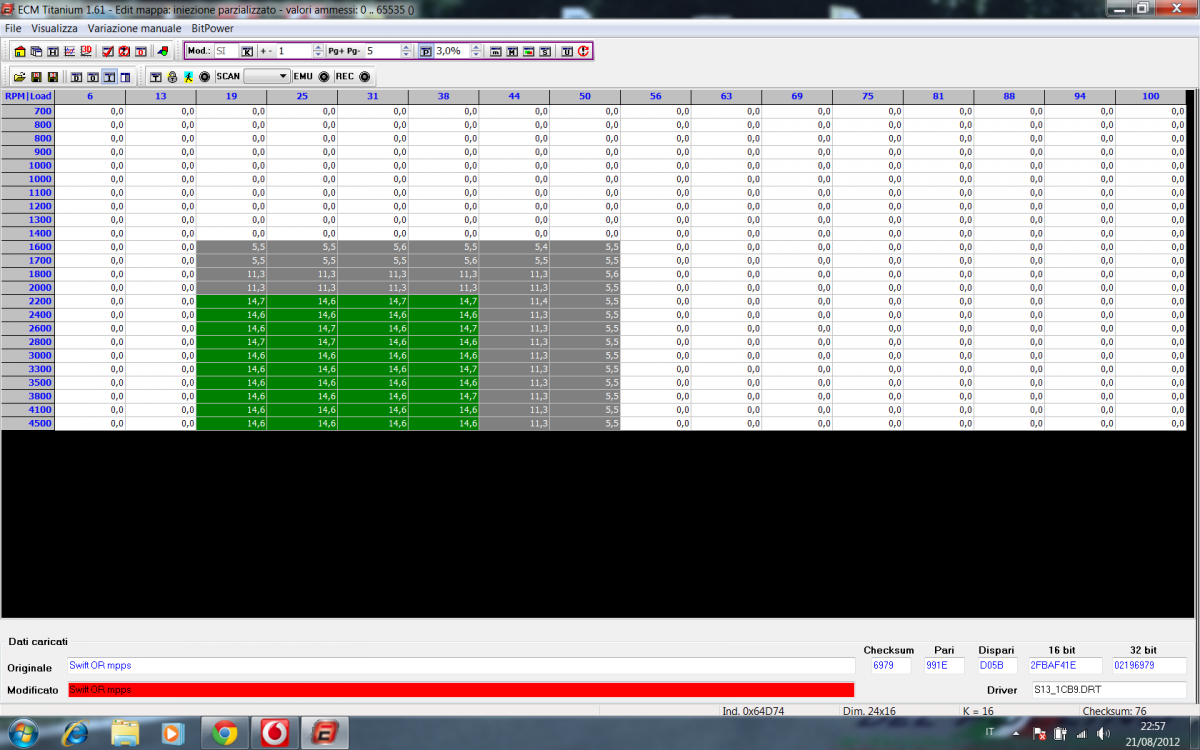The width and height of the screenshot is (1200, 750).
Task: Click the open folder icon
Action: 20,77
